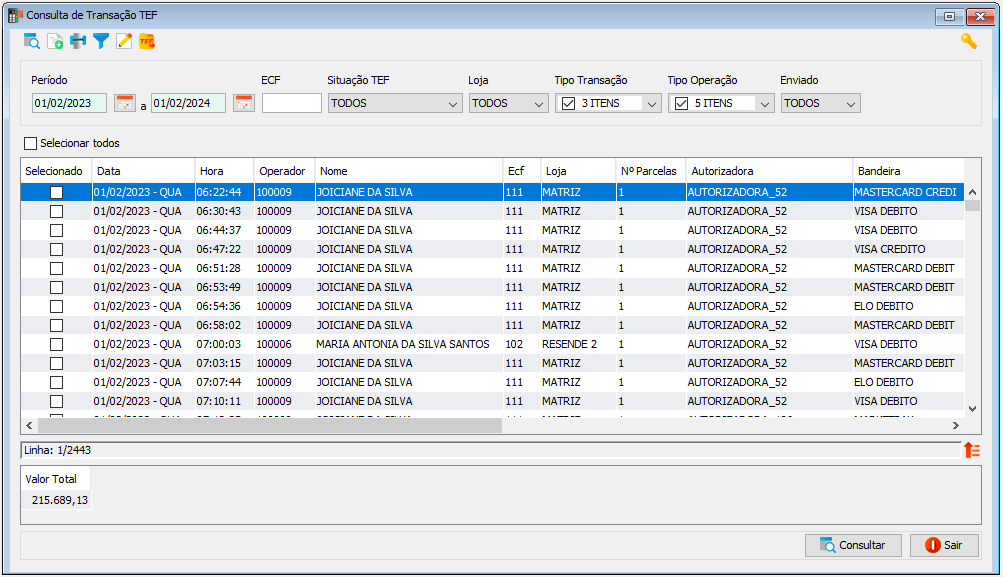Click the search/consult toolbar icon
1003x577 pixels.
31,42
